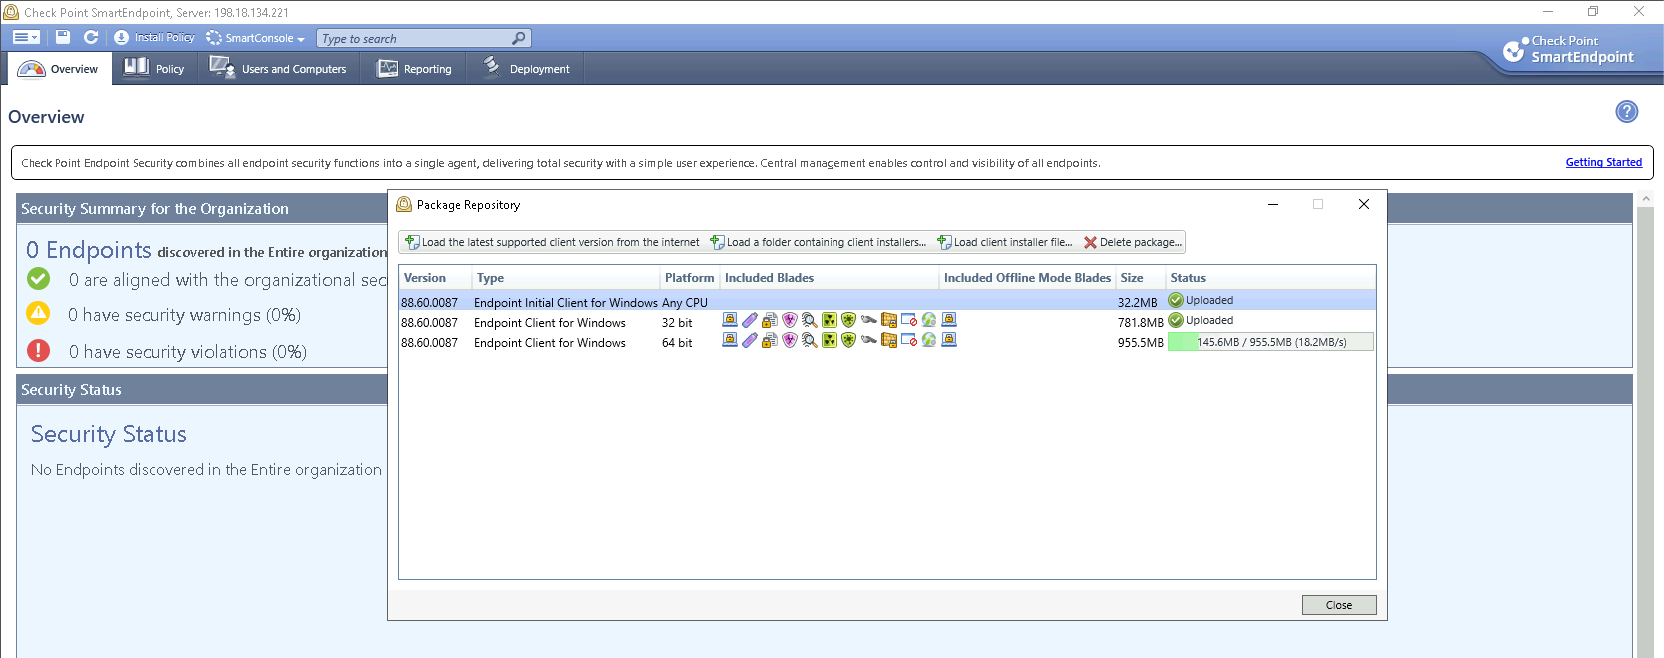Click the blue help question mark icon
The width and height of the screenshot is (1664, 658).
pyautogui.click(x=1626, y=111)
